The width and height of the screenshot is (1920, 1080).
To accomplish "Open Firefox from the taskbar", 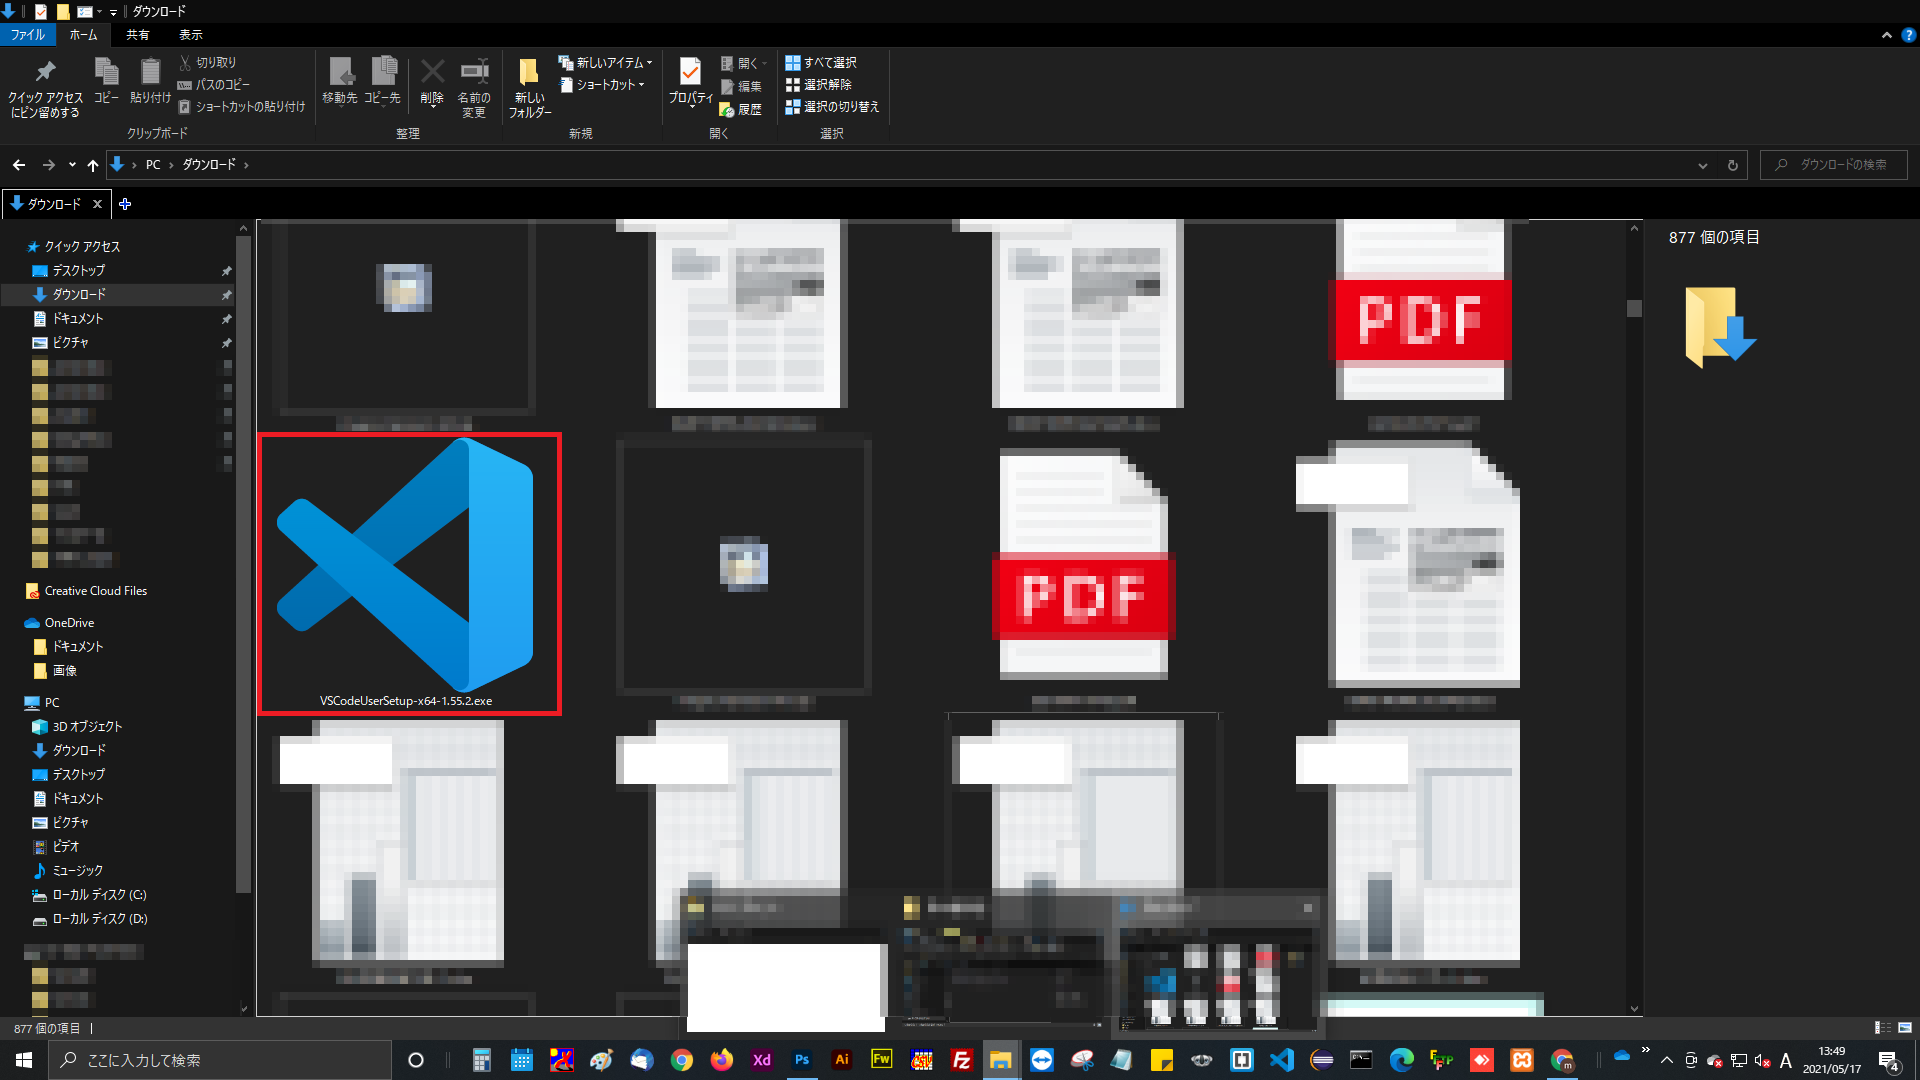I will click(721, 1060).
